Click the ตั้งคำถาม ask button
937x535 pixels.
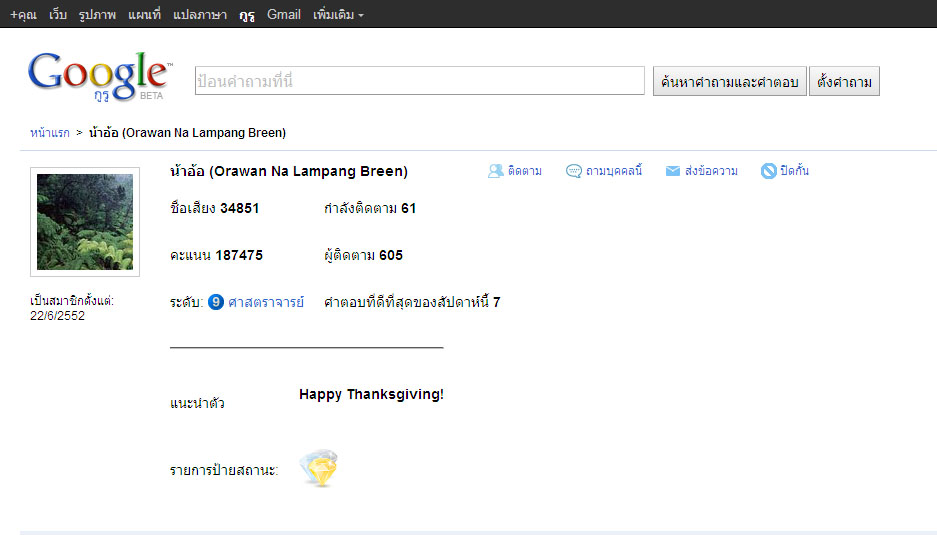844,81
